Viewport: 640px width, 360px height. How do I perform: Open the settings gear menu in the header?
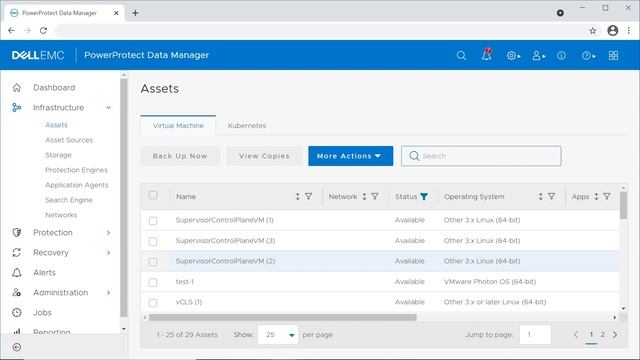coord(513,56)
